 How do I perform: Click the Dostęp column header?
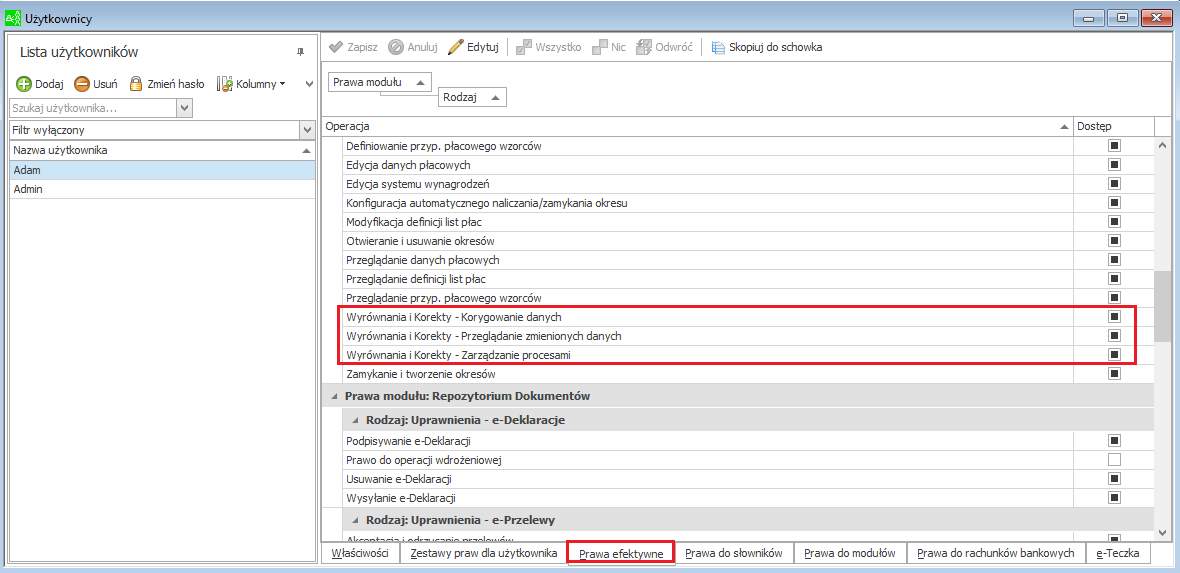1113,126
